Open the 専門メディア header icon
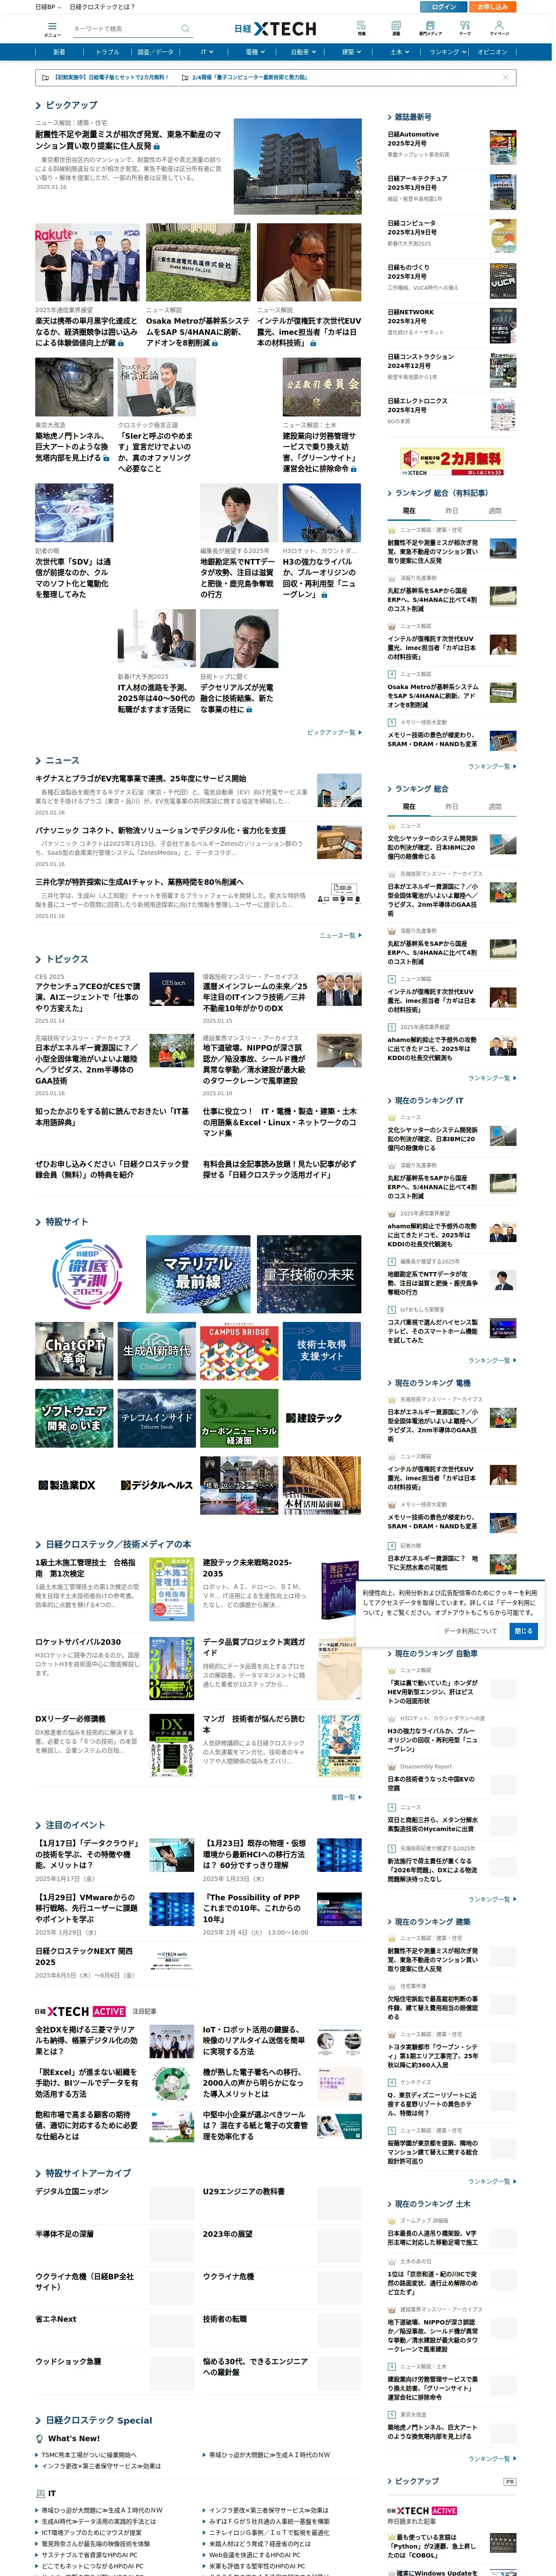556x2576 pixels. [x=430, y=28]
